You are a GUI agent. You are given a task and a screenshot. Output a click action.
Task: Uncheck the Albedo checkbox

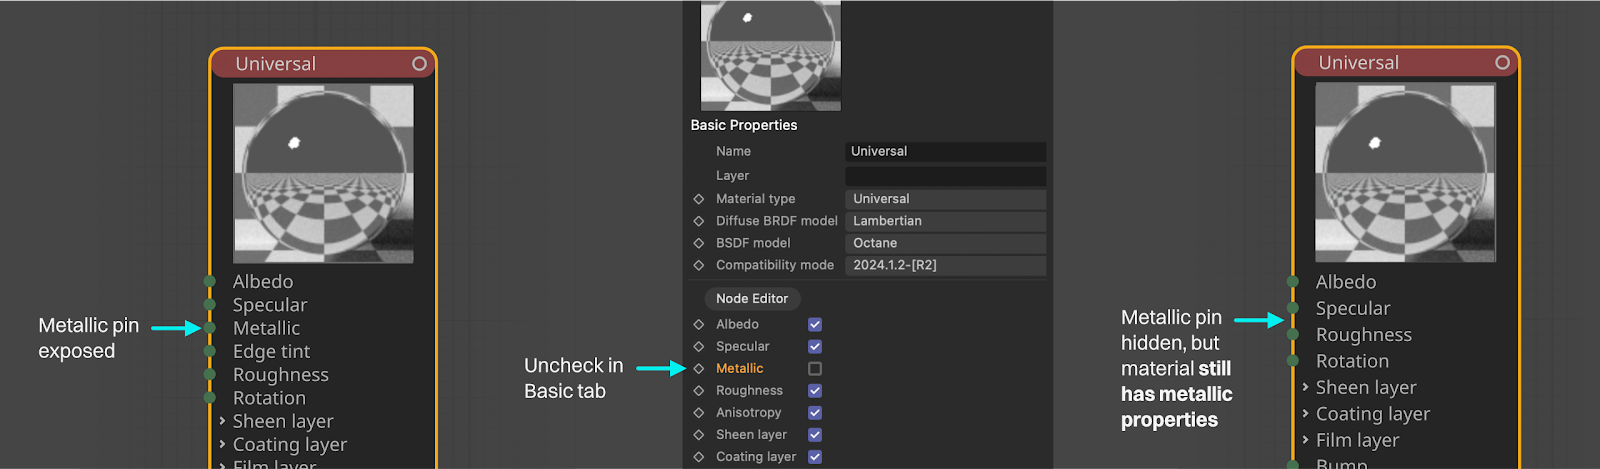click(815, 325)
